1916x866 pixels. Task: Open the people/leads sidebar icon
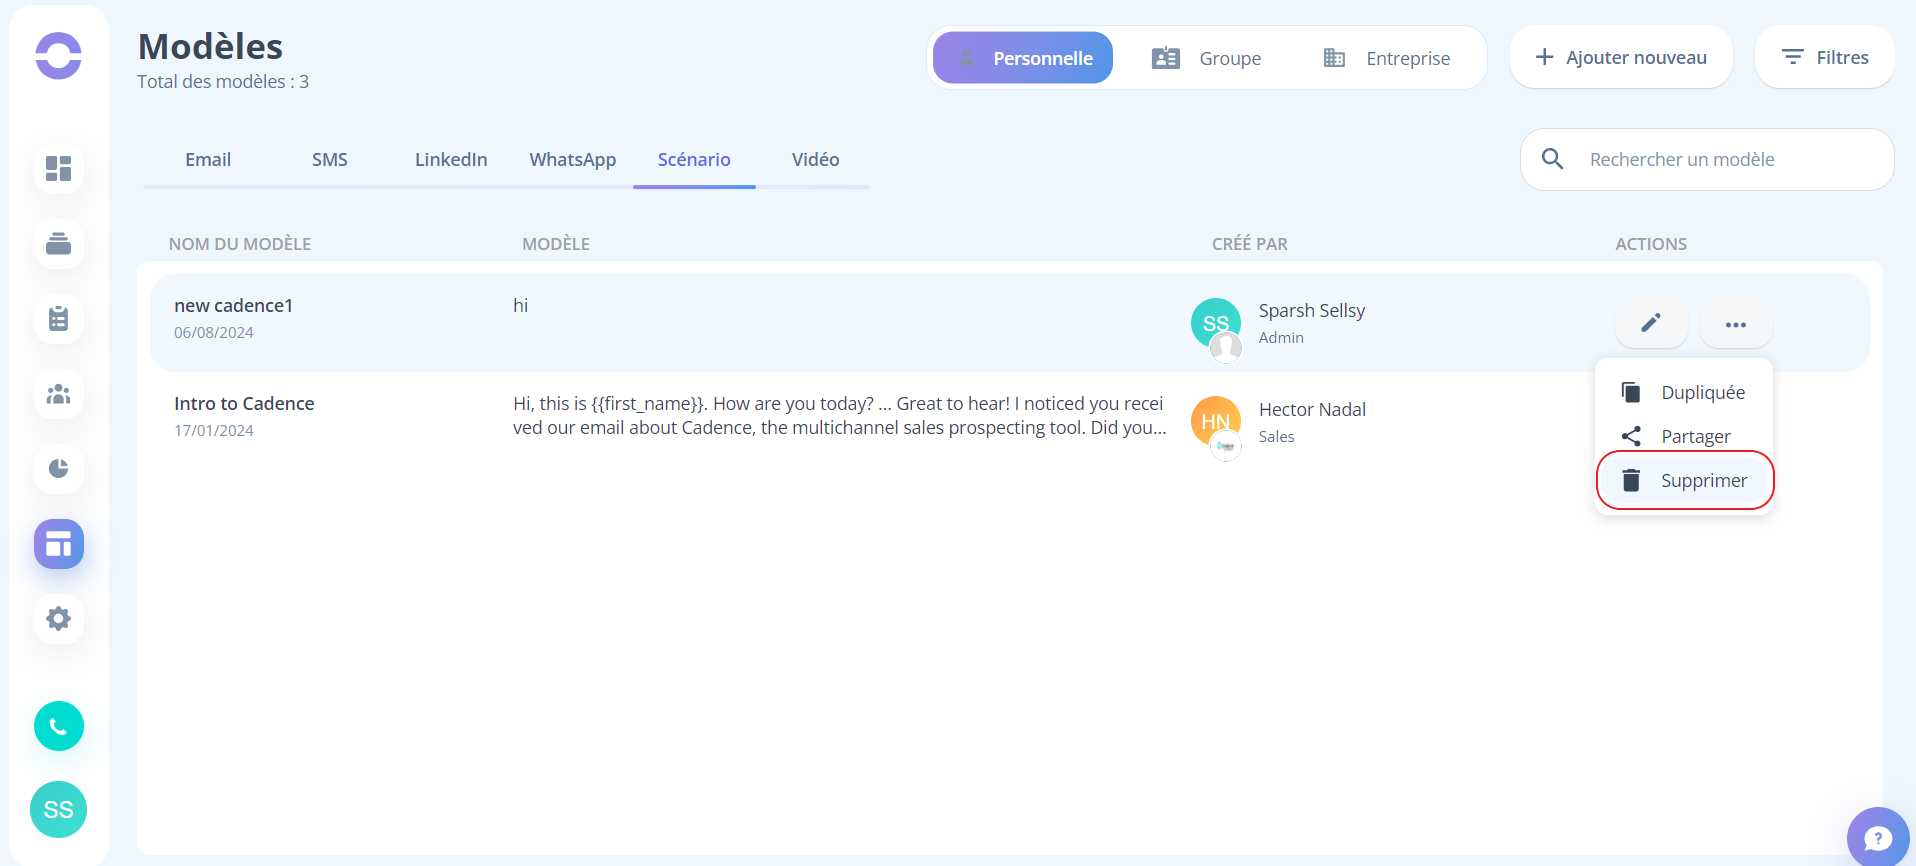click(59, 394)
